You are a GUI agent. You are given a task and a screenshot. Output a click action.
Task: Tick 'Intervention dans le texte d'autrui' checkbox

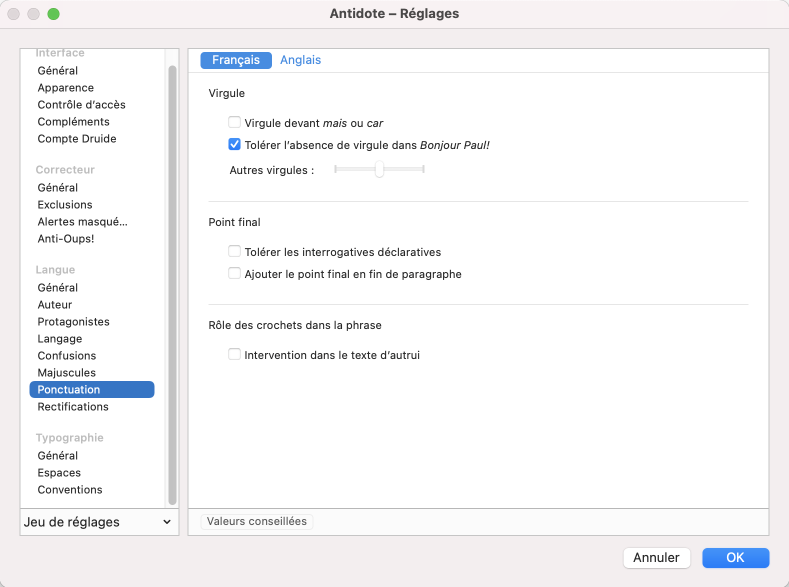(235, 354)
